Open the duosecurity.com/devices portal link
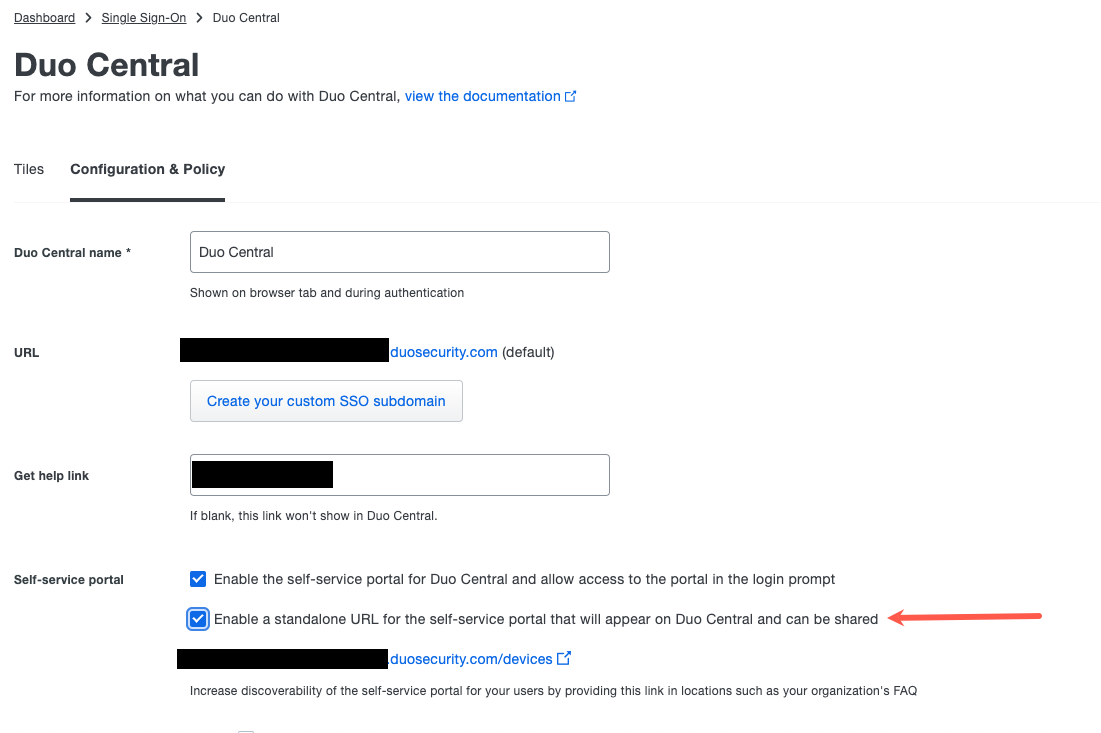1101x733 pixels. (470, 659)
